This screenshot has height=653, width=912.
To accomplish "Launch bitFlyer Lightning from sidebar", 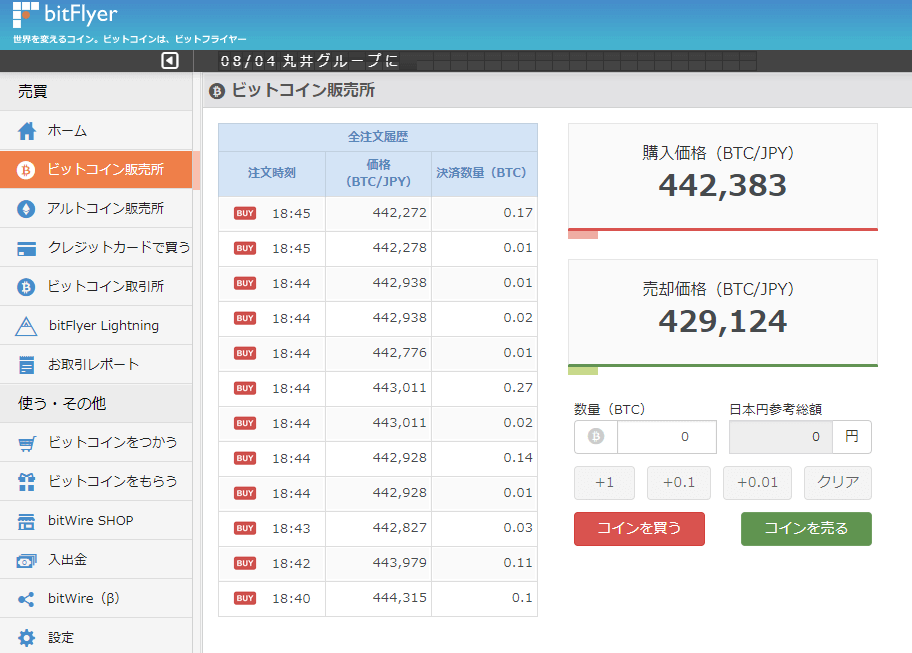I will tap(96, 325).
